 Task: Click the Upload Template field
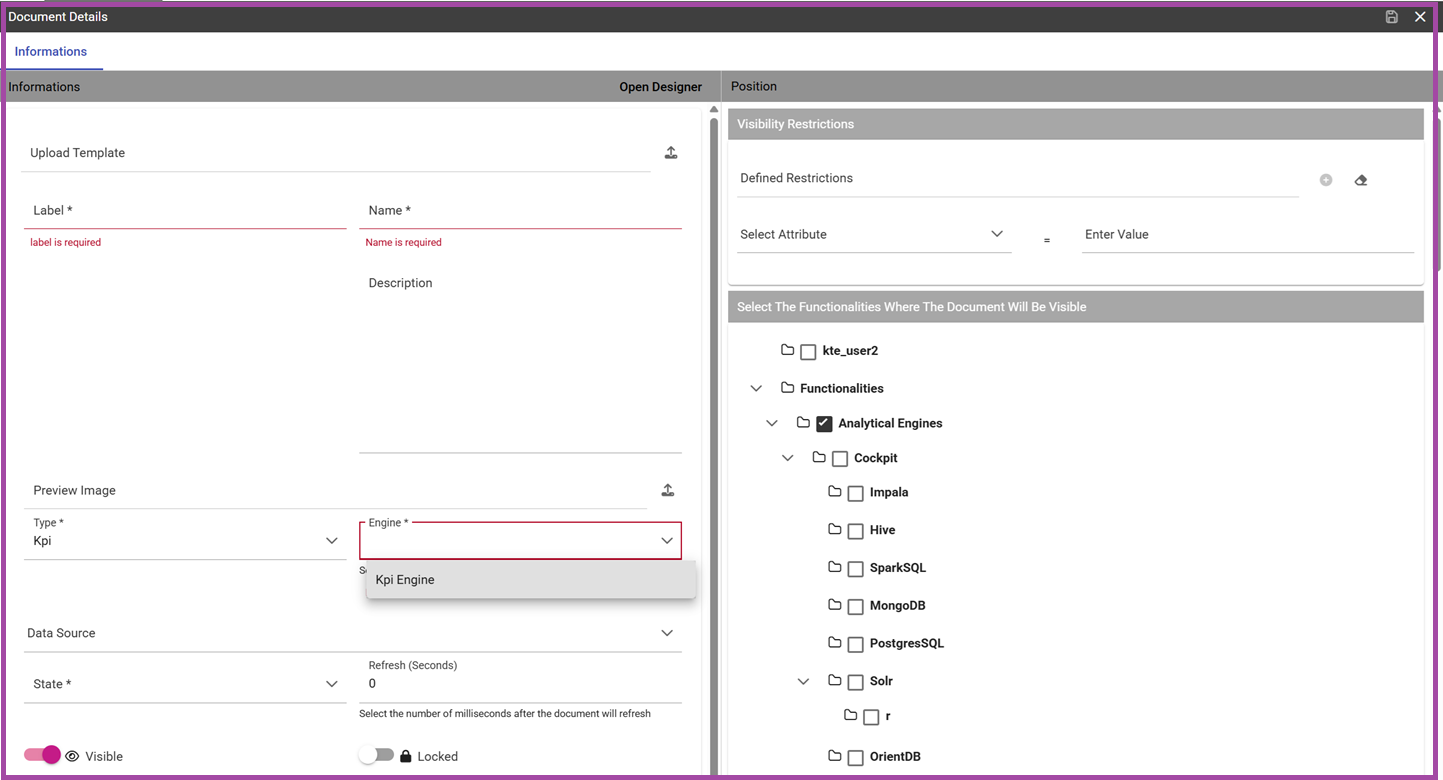(x=336, y=153)
